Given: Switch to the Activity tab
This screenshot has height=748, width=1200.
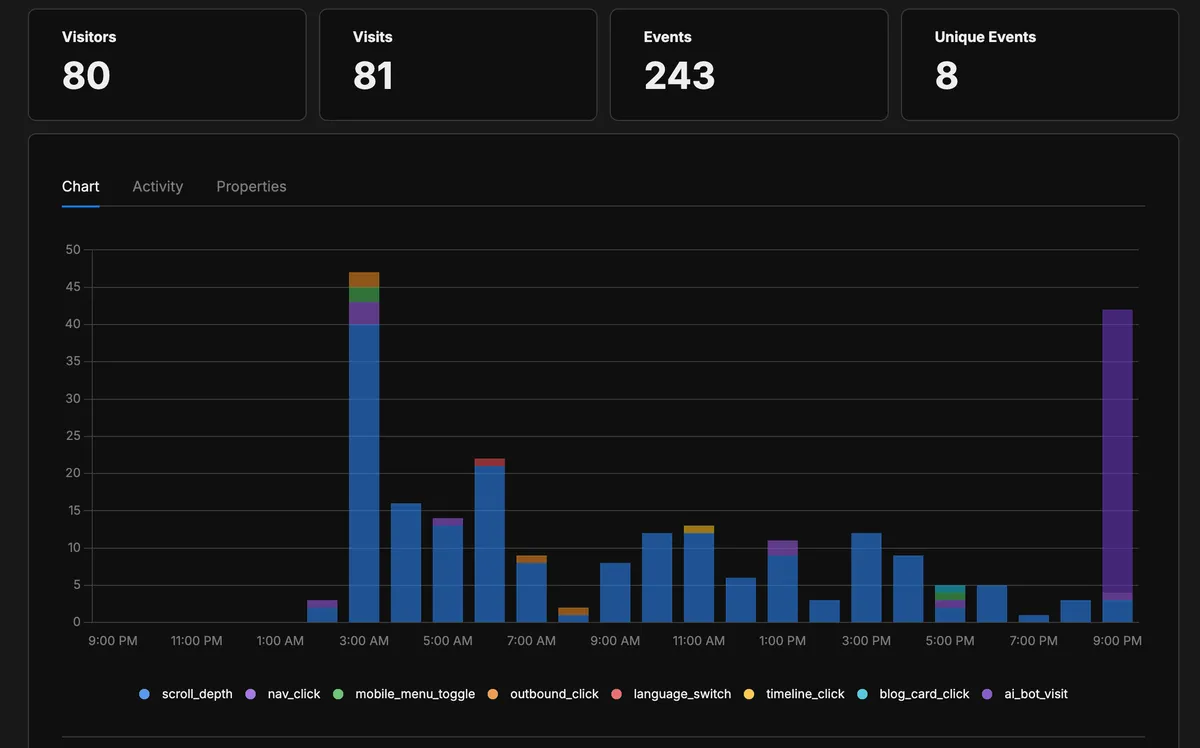Looking at the screenshot, I should (157, 187).
